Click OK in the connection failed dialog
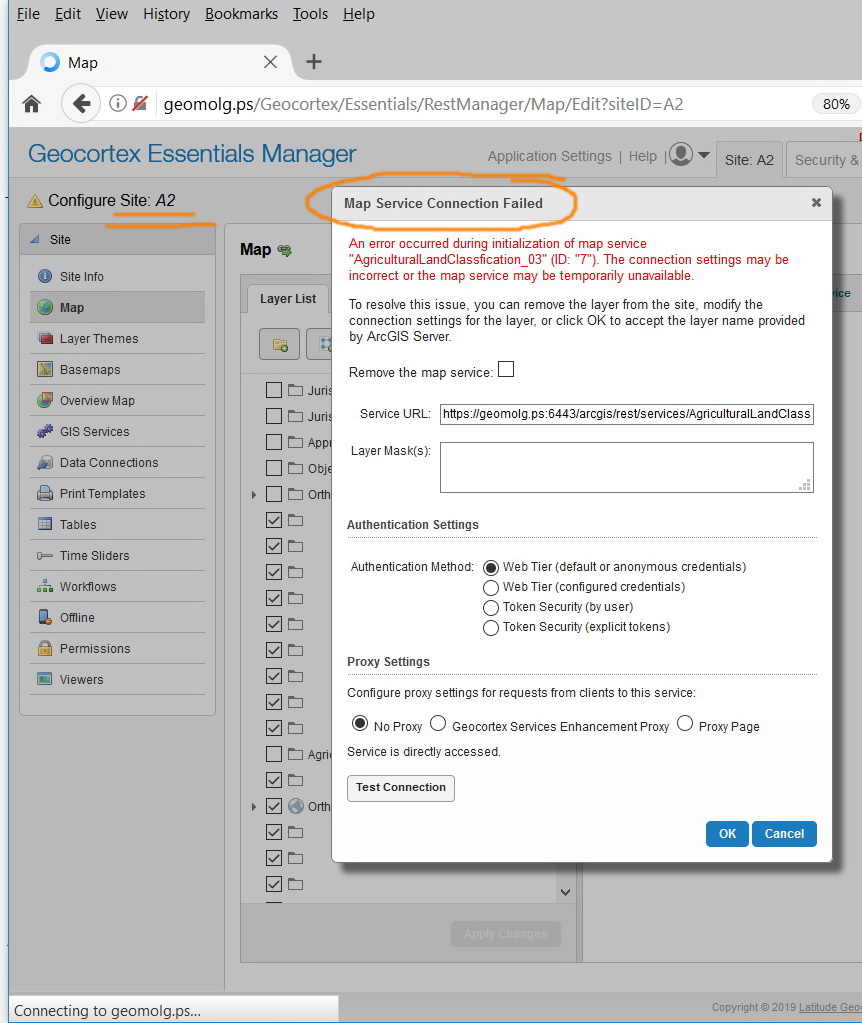 [x=727, y=834]
